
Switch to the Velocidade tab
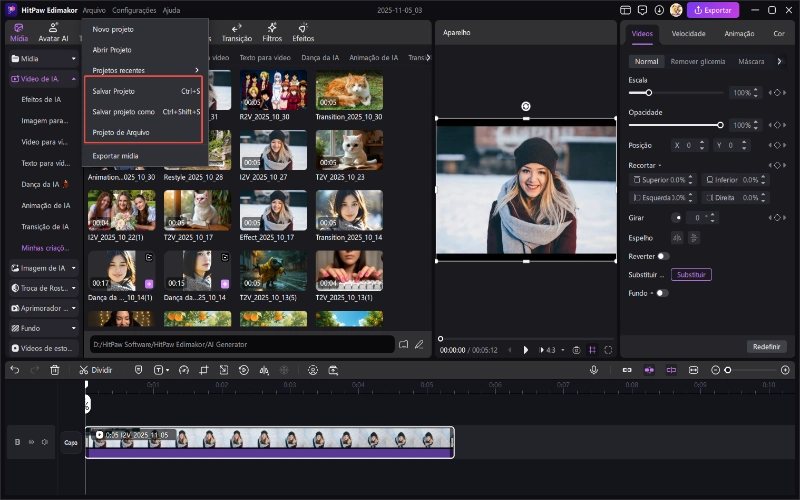688,34
